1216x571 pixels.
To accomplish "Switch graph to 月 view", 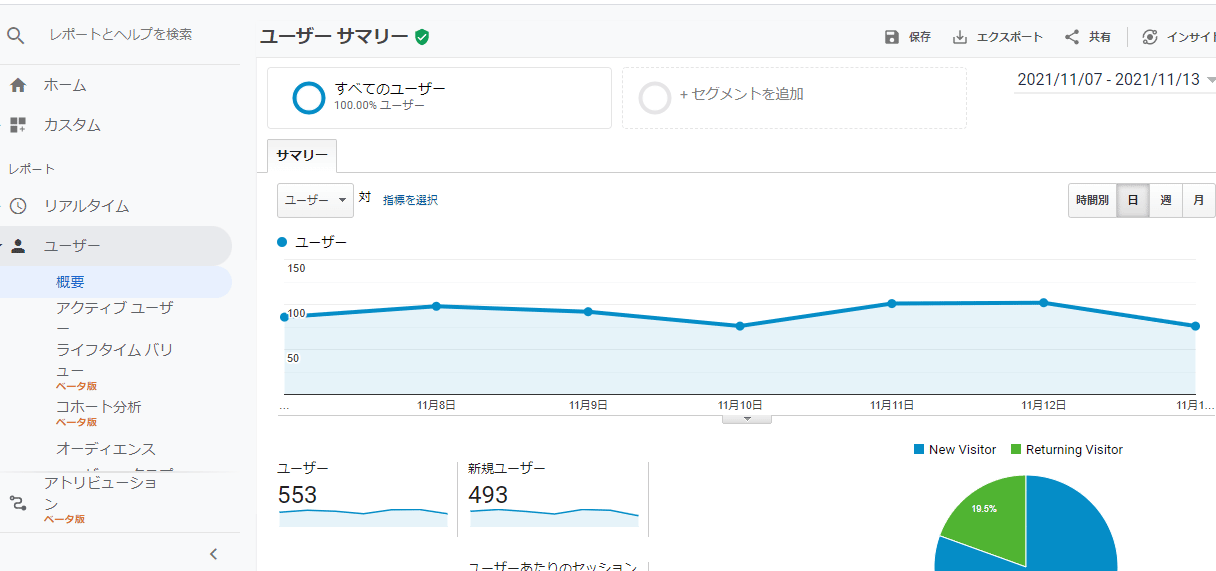I will (x=1198, y=200).
